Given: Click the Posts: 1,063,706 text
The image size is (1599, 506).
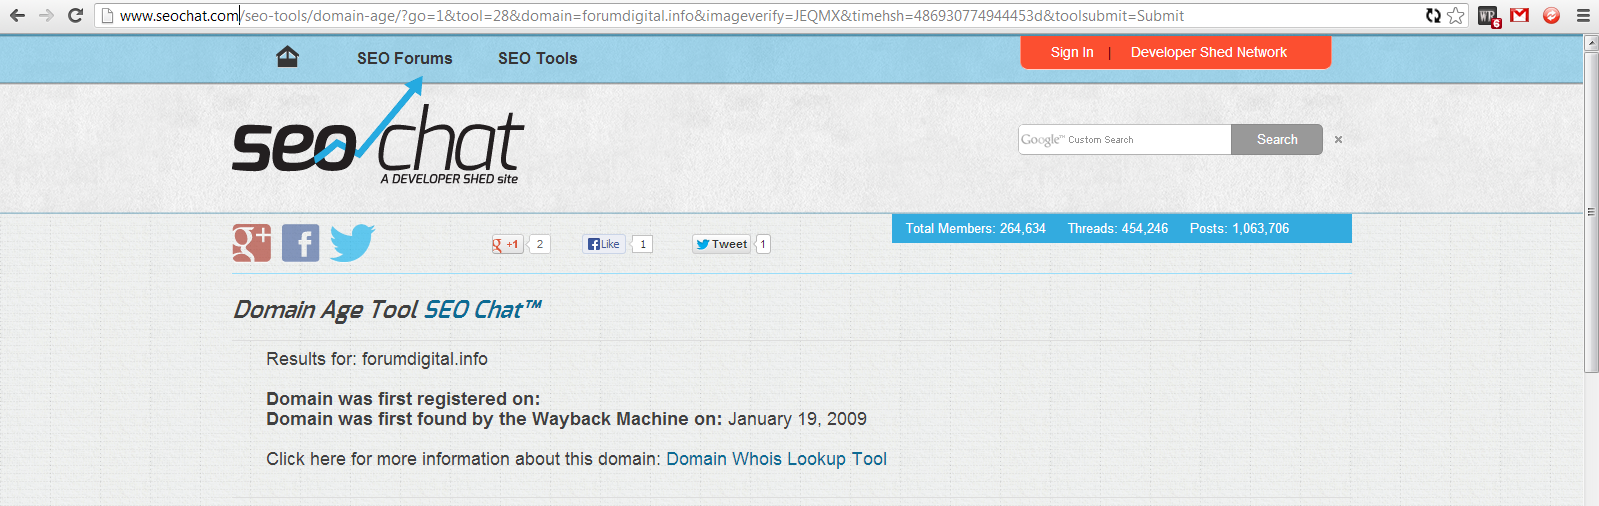Looking at the screenshot, I should 1239,229.
